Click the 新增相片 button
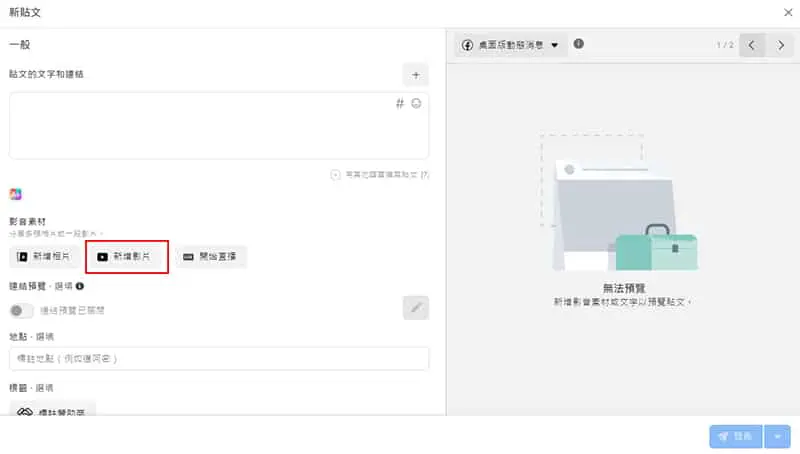Viewport: 800px width, 454px height. click(x=45, y=257)
